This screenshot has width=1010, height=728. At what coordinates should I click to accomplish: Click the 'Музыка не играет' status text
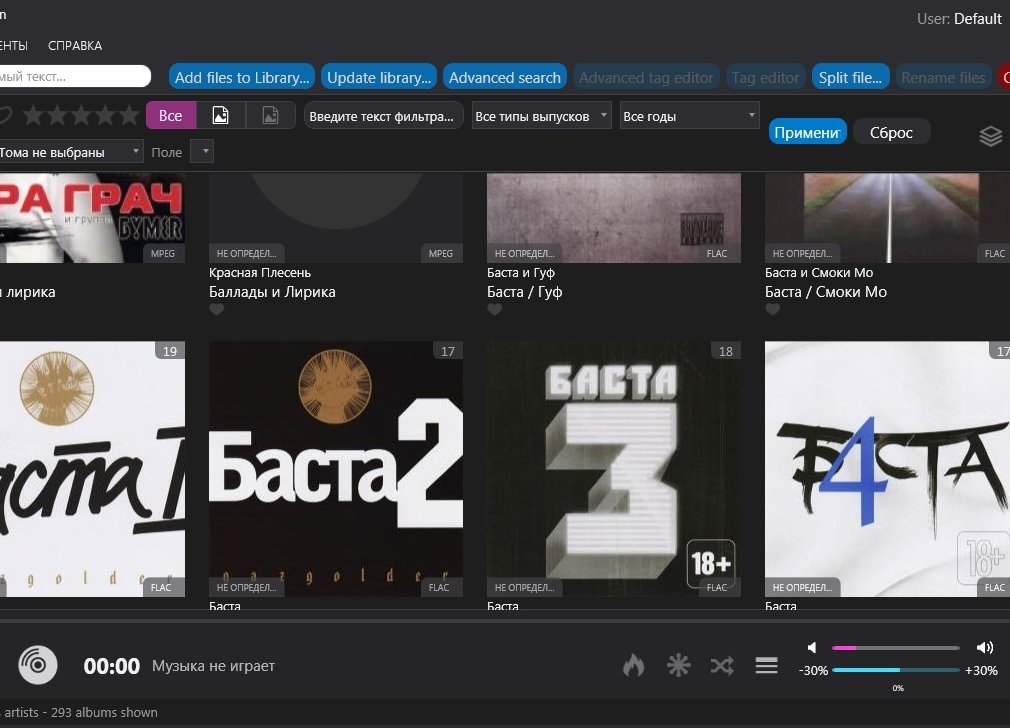coord(213,666)
